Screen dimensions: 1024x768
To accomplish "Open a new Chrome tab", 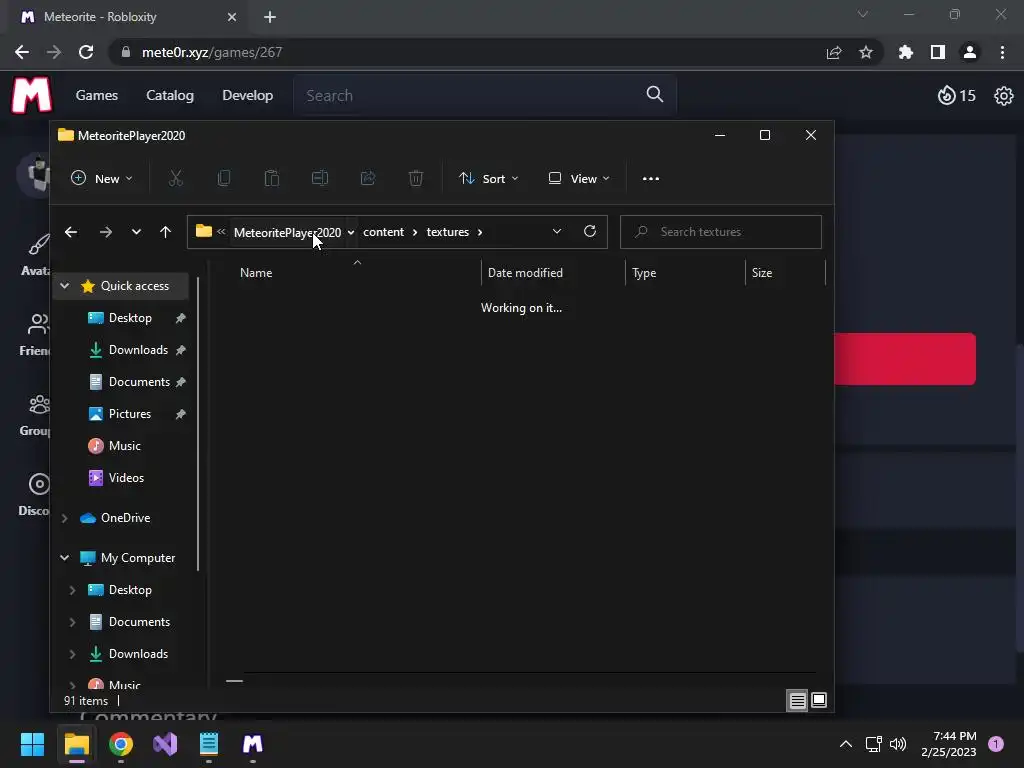I will point(270,17).
